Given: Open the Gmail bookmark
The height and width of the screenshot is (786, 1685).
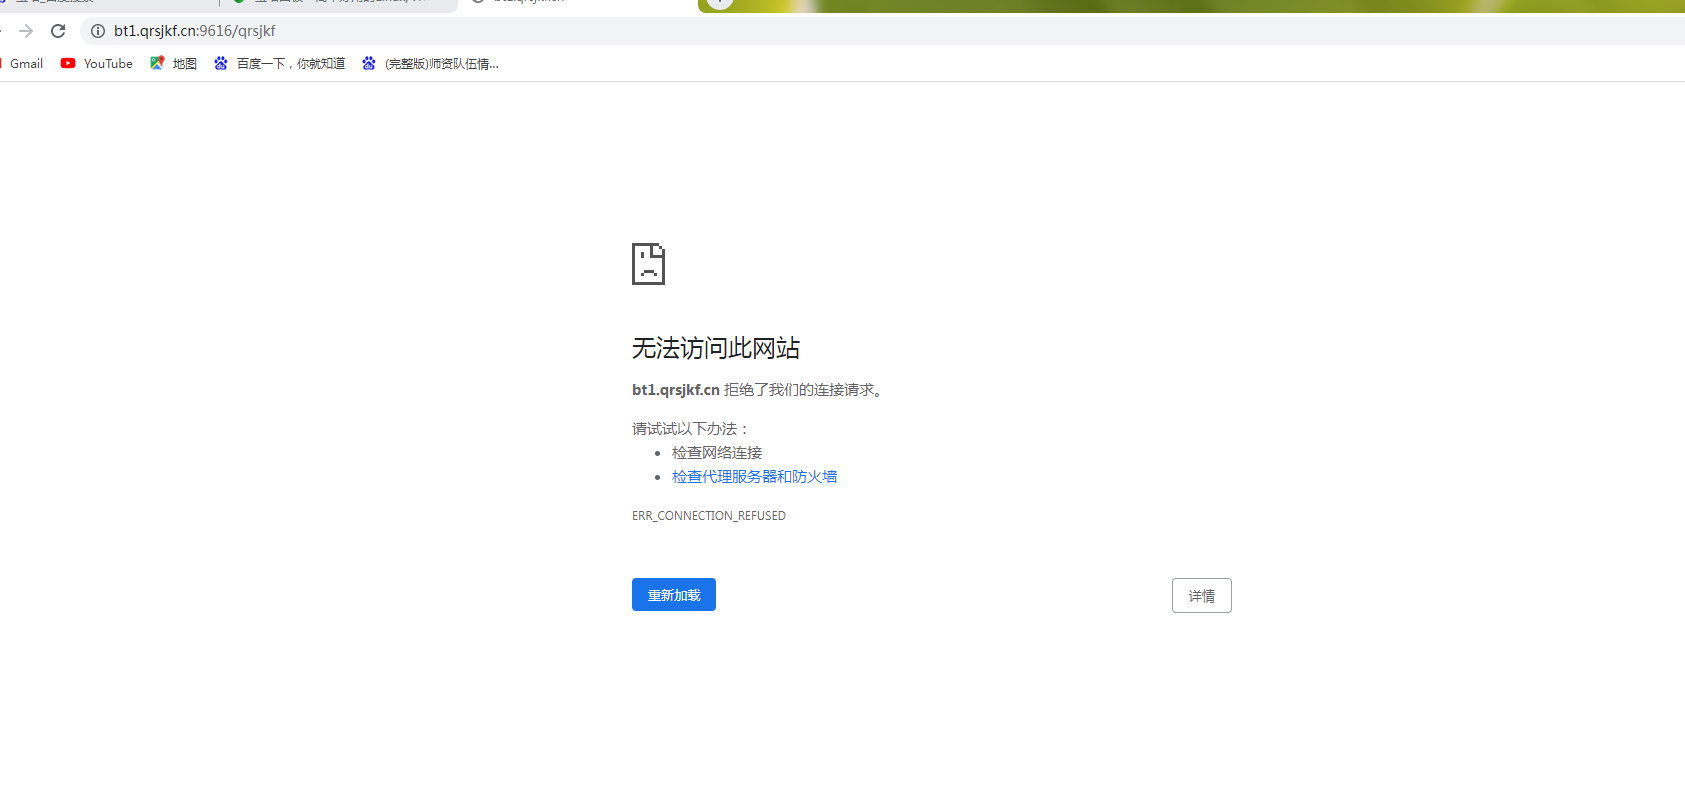Looking at the screenshot, I should coord(26,63).
